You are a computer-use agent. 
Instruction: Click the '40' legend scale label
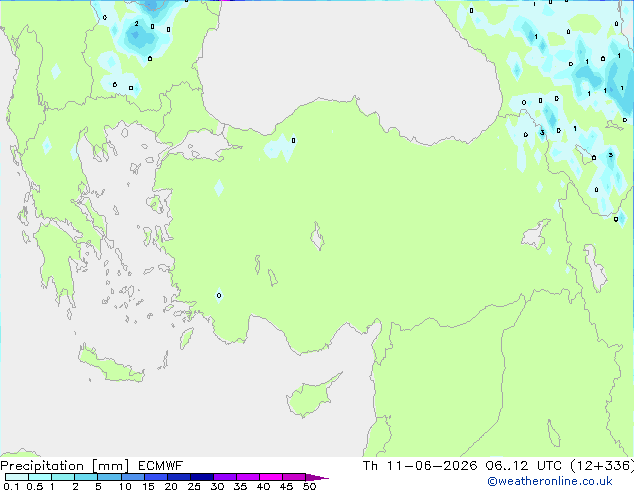(263, 486)
